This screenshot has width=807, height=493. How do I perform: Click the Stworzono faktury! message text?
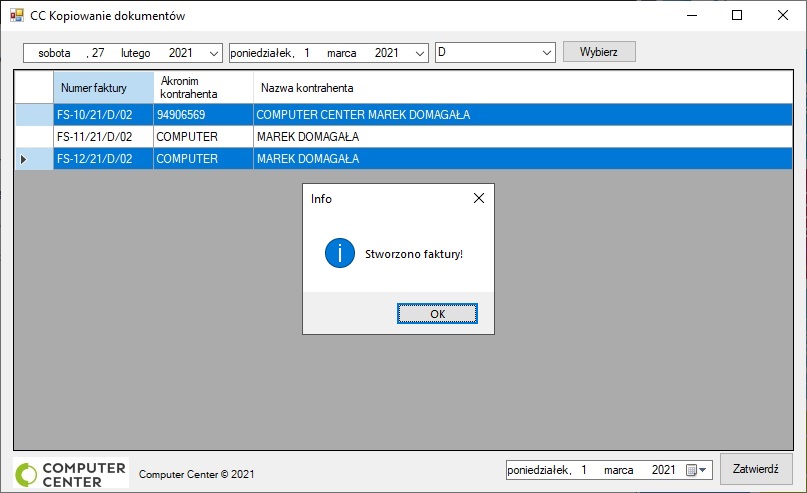414,254
